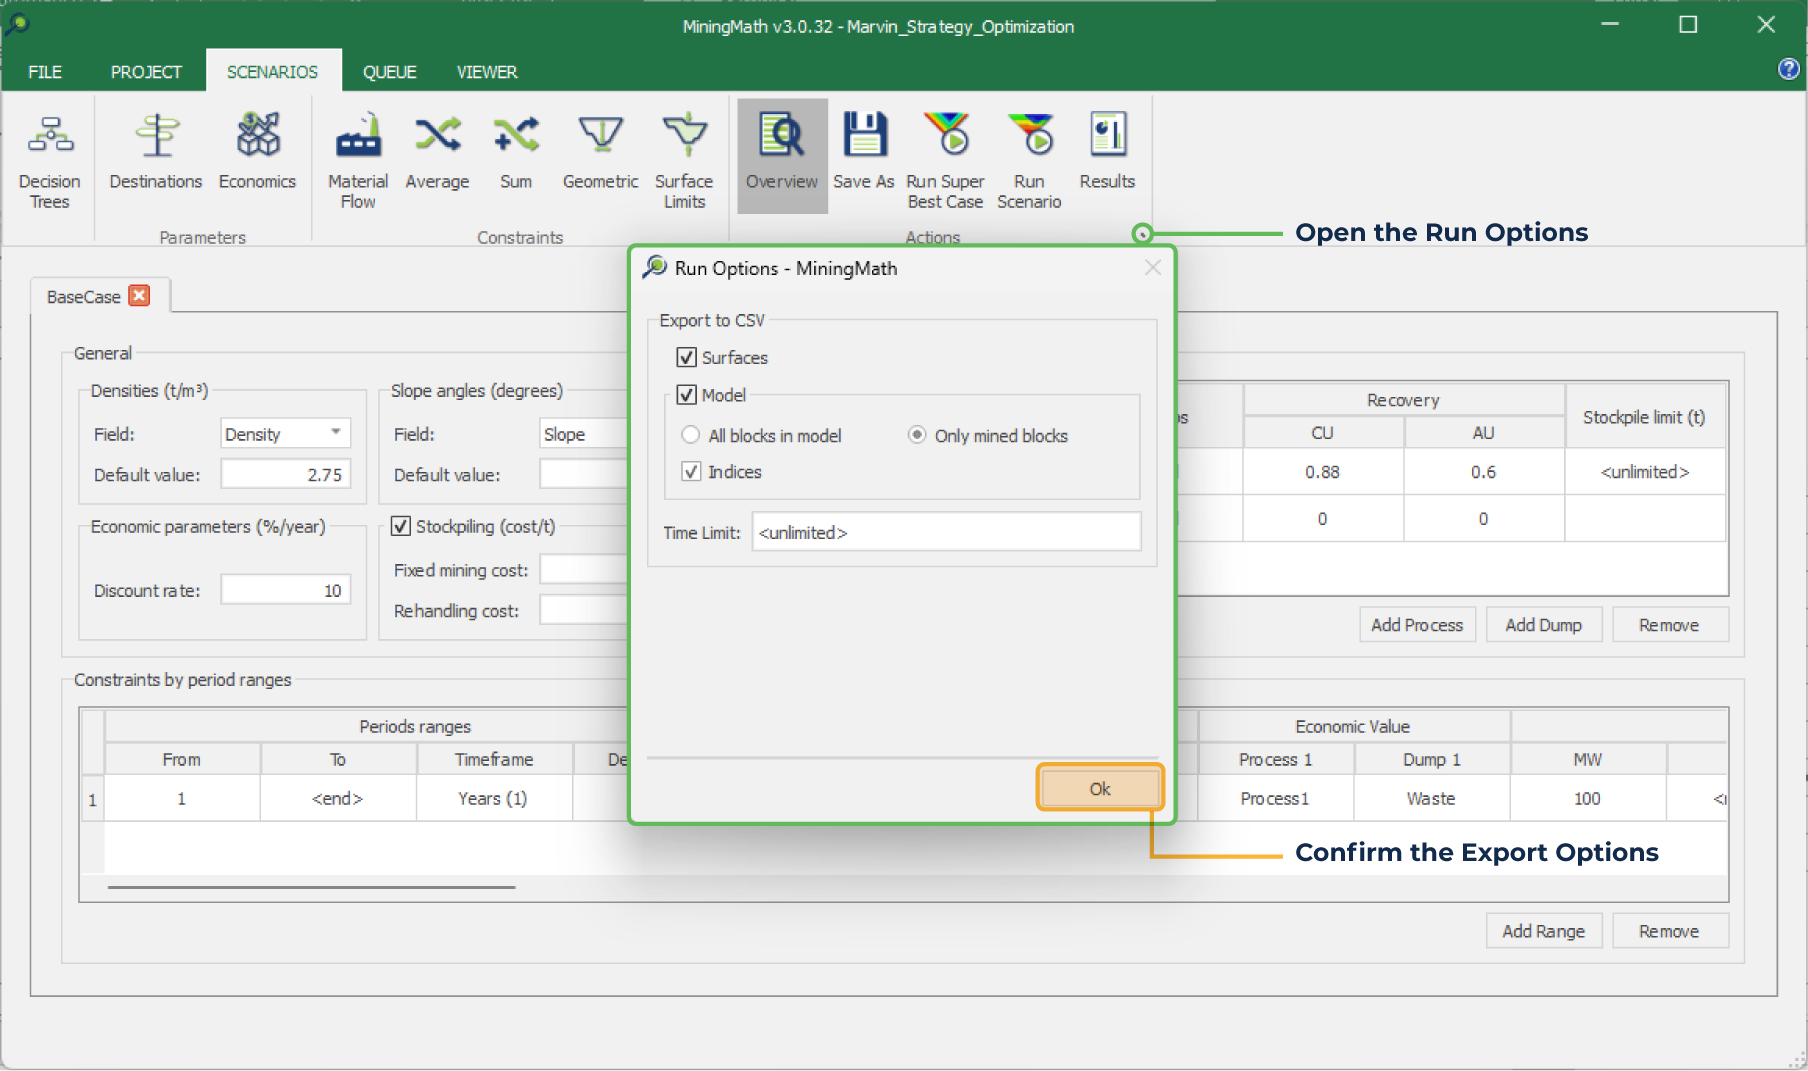Switch to the VIEWER tab
The height and width of the screenshot is (1071, 1808).
click(x=487, y=72)
